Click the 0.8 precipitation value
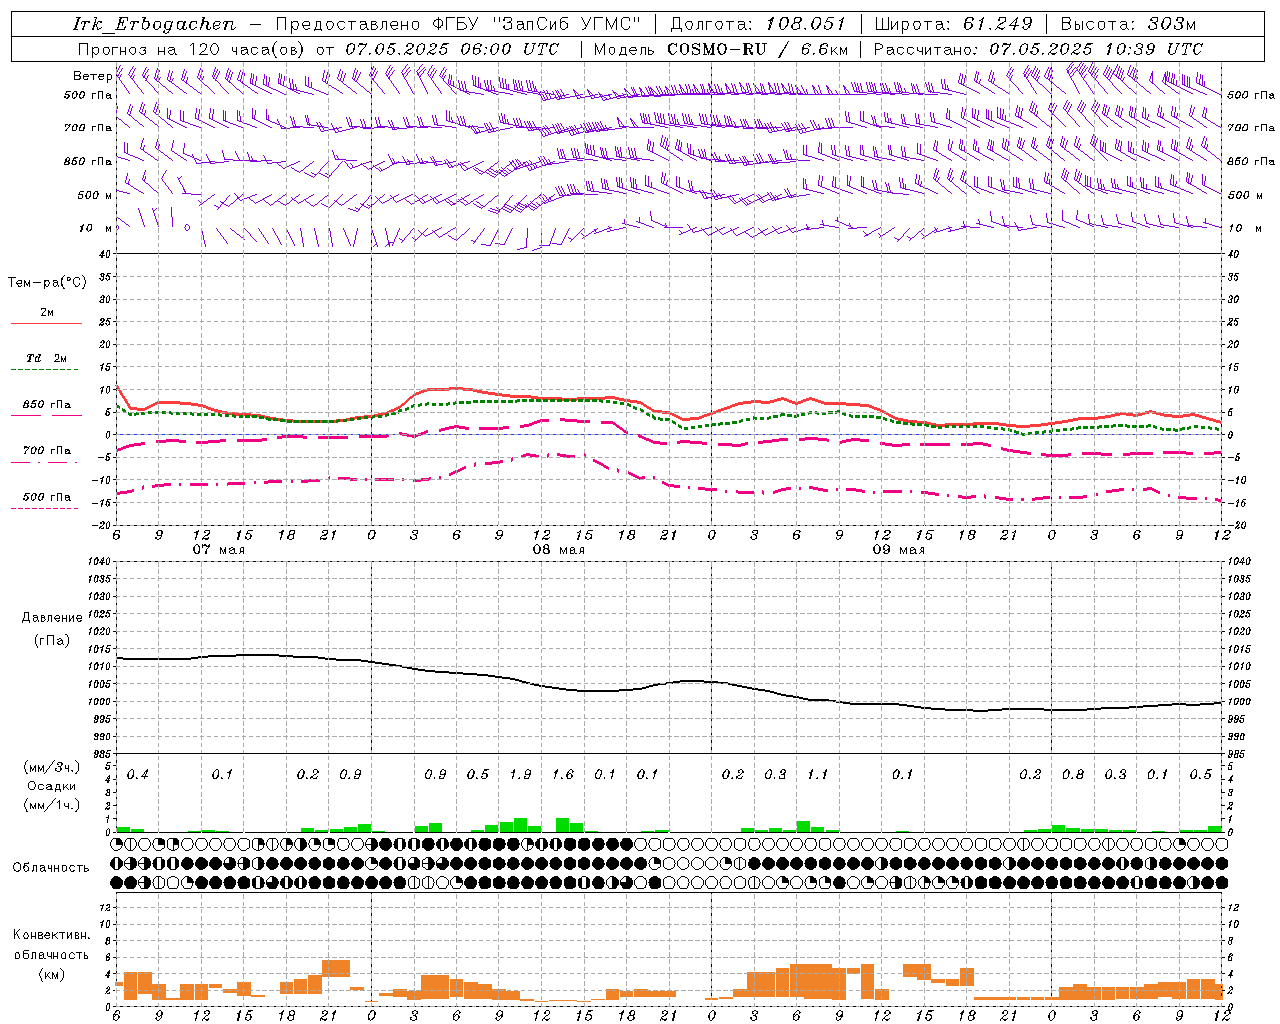 coord(1073,775)
